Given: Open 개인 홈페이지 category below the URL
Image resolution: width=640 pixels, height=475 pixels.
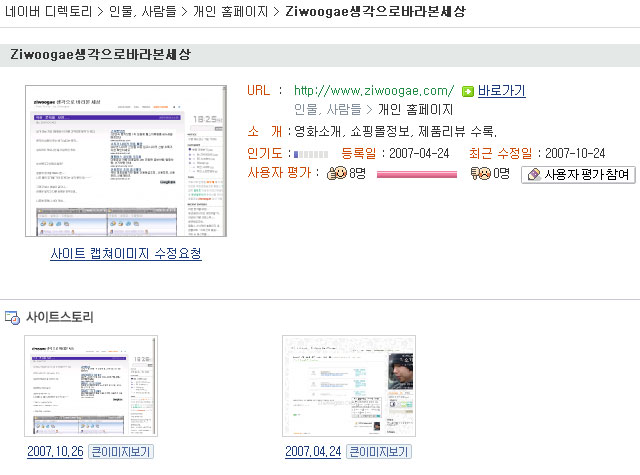Looking at the screenshot, I should click(x=416, y=109).
